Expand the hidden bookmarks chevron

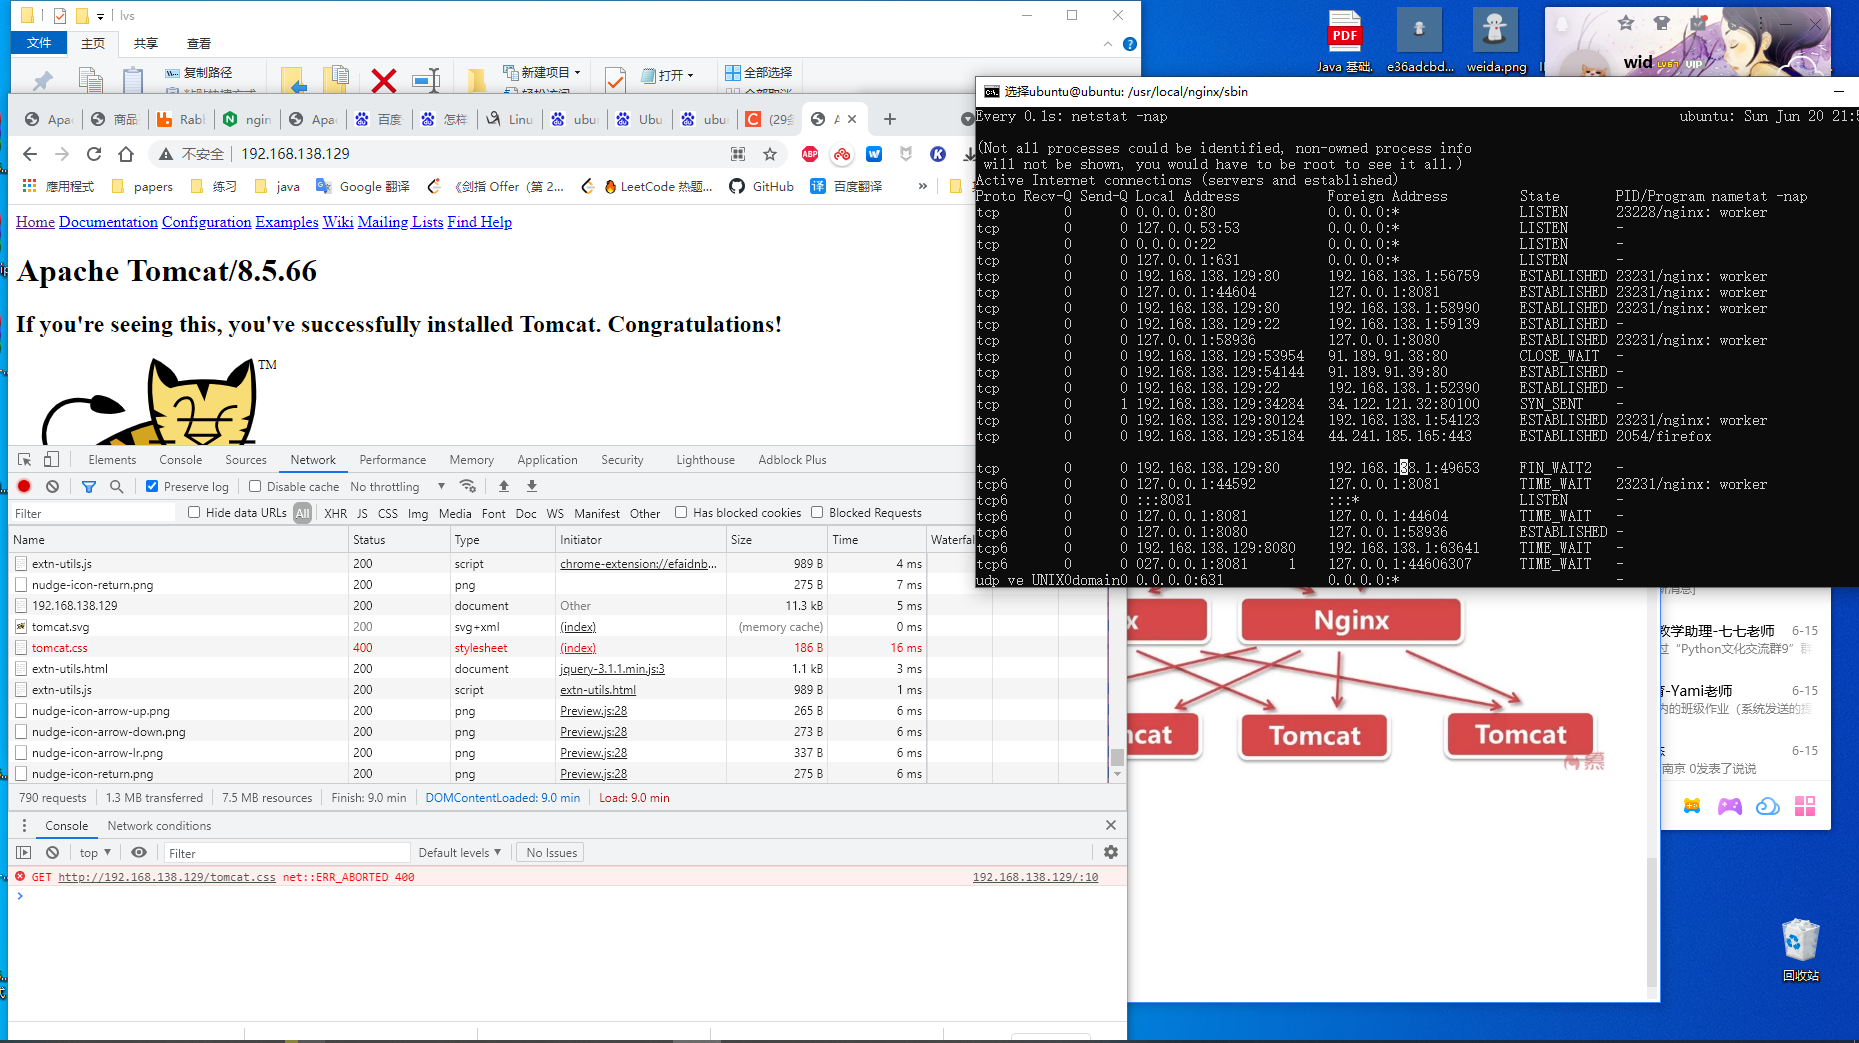coord(922,186)
